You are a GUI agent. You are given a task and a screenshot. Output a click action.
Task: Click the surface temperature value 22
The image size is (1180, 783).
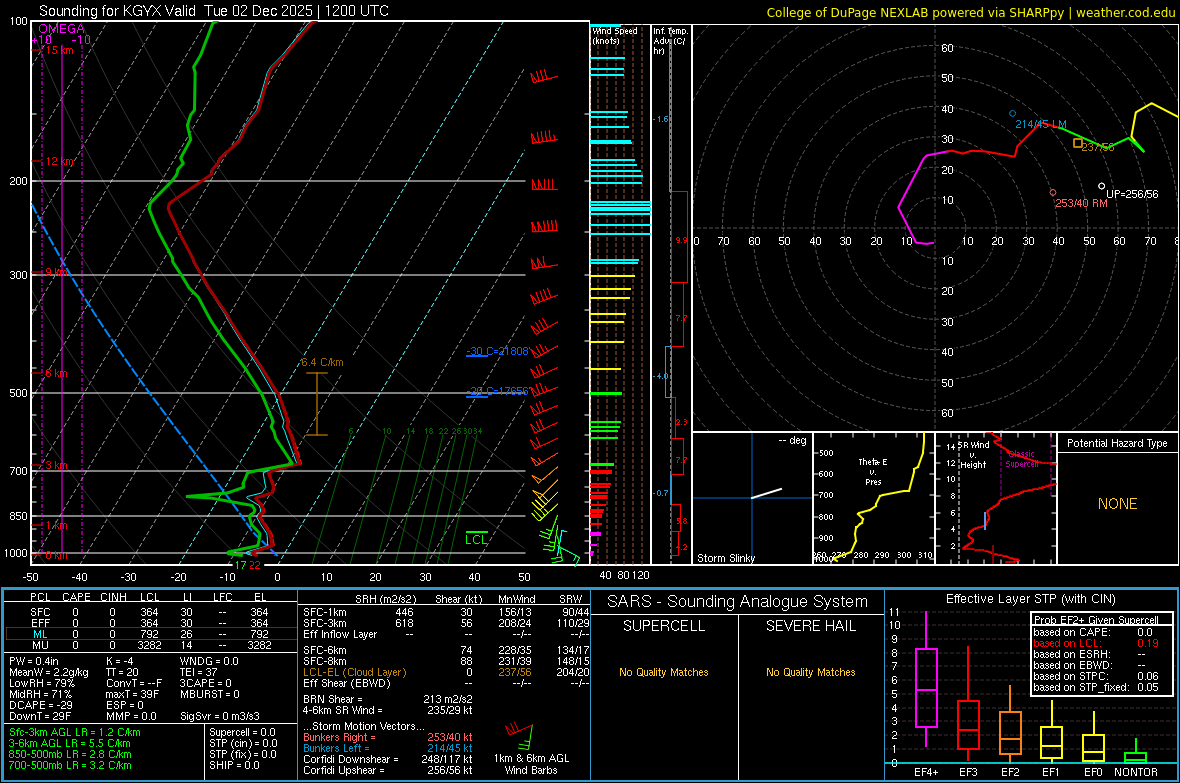pos(255,565)
